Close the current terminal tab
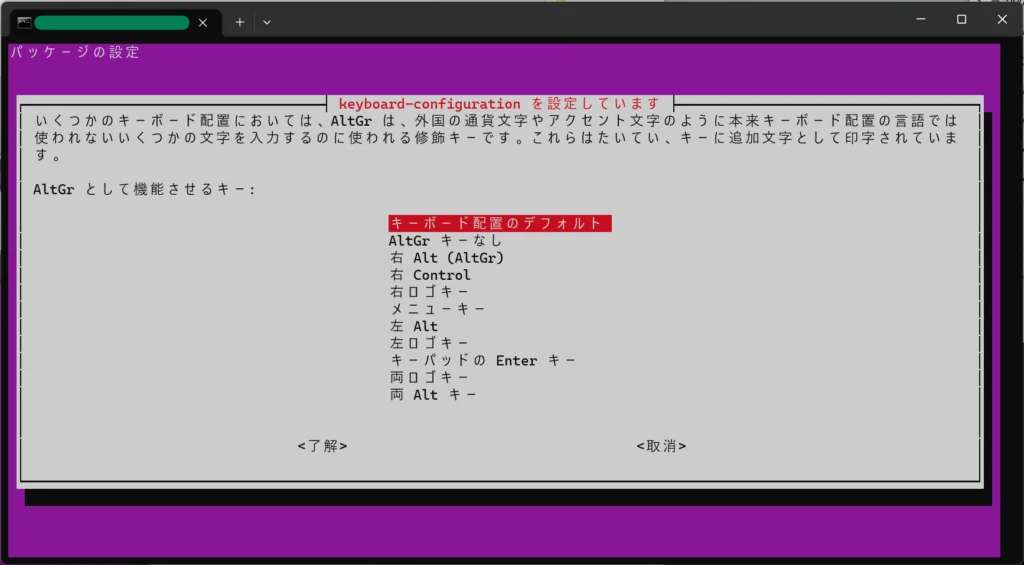Image resolution: width=1024 pixels, height=565 pixels. pyautogui.click(x=202, y=23)
